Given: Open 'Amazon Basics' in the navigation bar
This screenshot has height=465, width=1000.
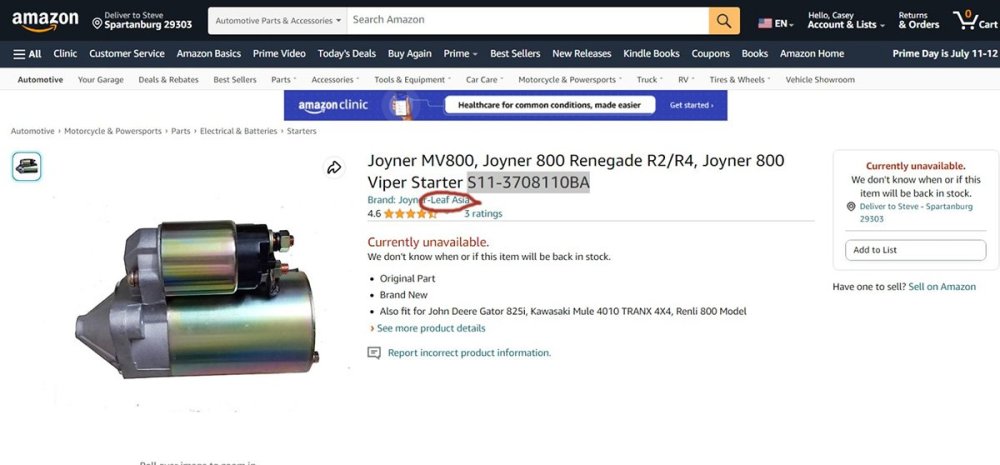Looking at the screenshot, I should (209, 54).
